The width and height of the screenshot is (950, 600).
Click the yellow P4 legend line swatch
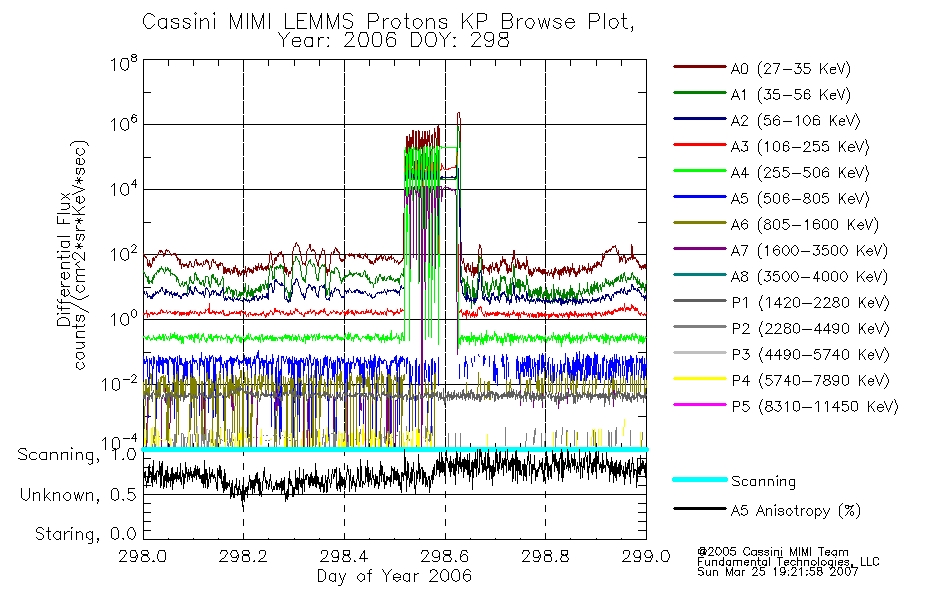(x=700, y=379)
